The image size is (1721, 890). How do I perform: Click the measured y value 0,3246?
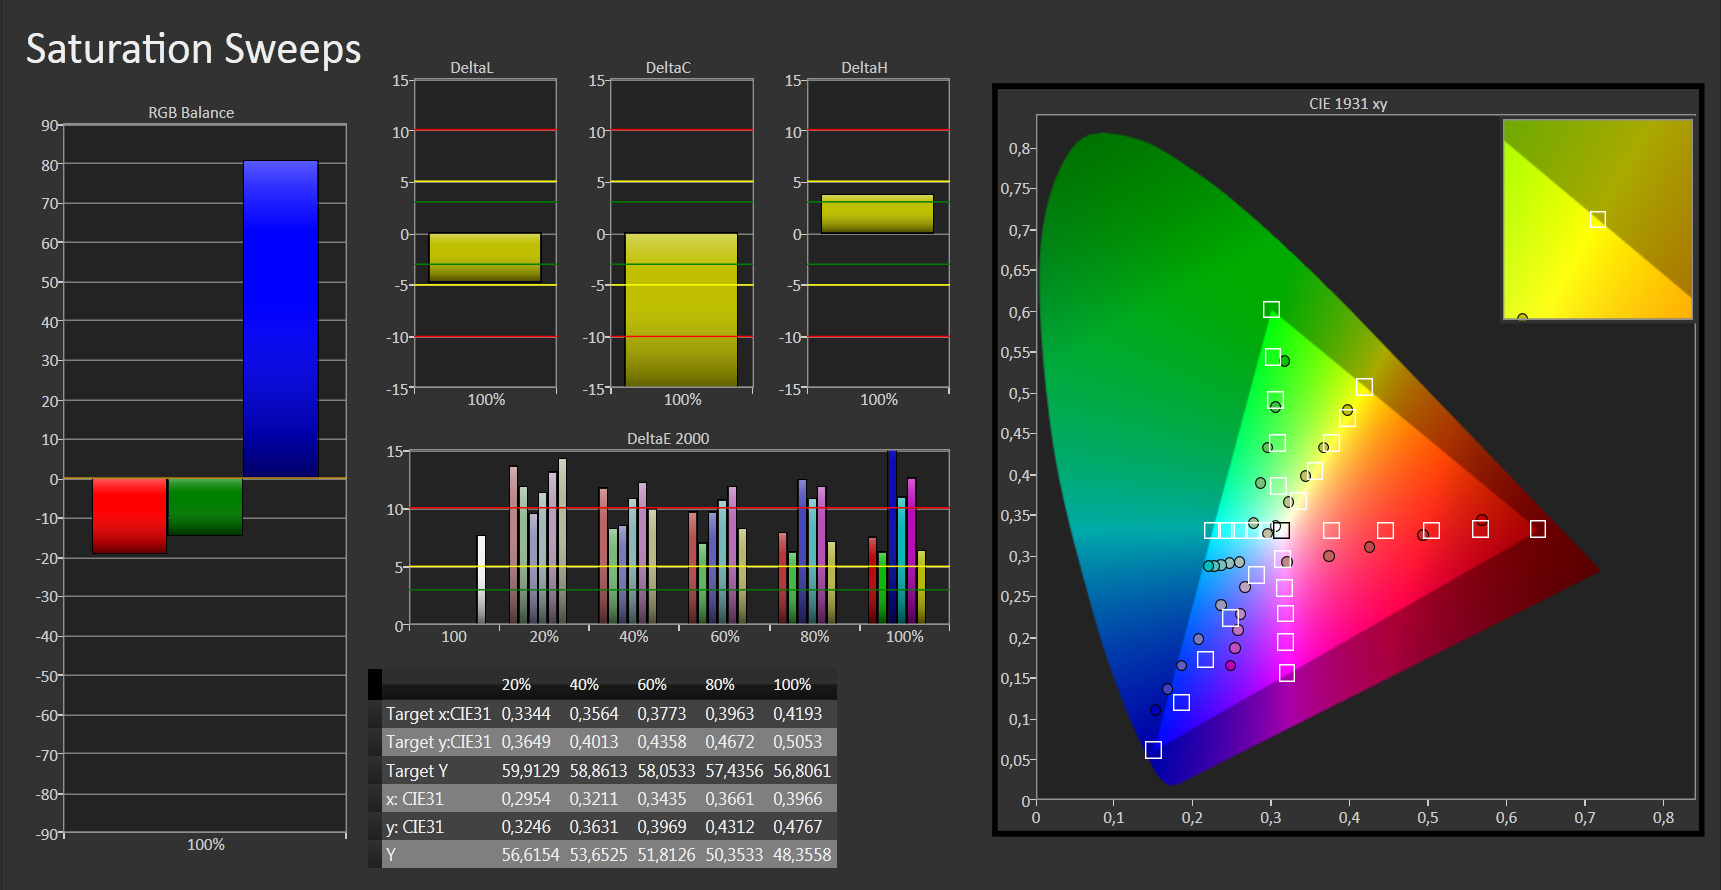tap(526, 827)
